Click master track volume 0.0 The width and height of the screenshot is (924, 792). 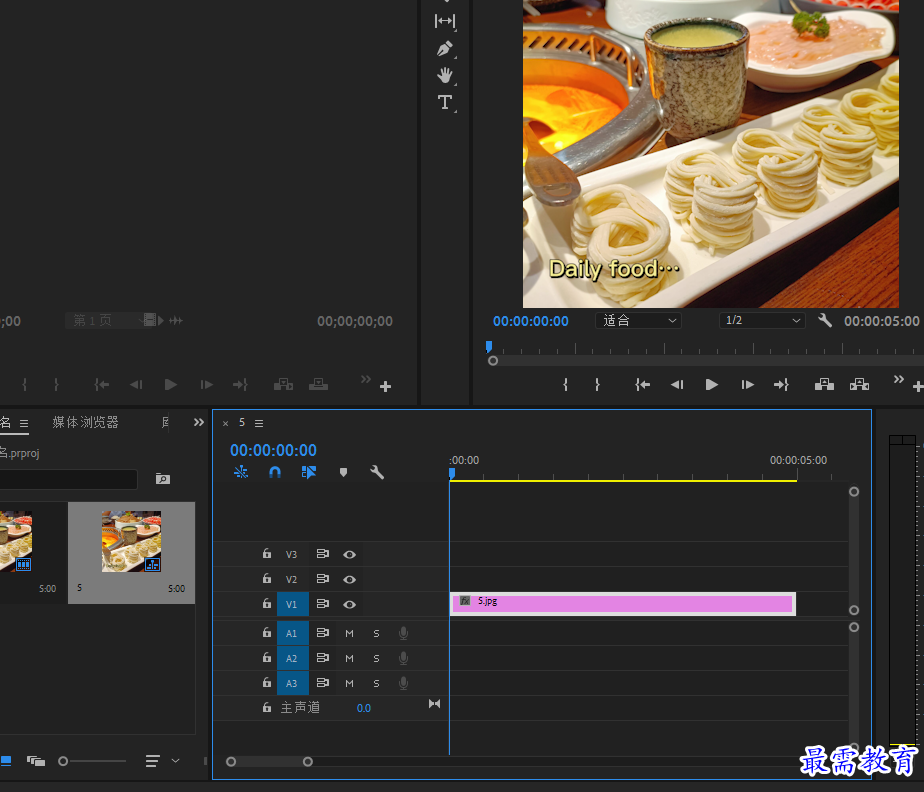click(x=364, y=708)
